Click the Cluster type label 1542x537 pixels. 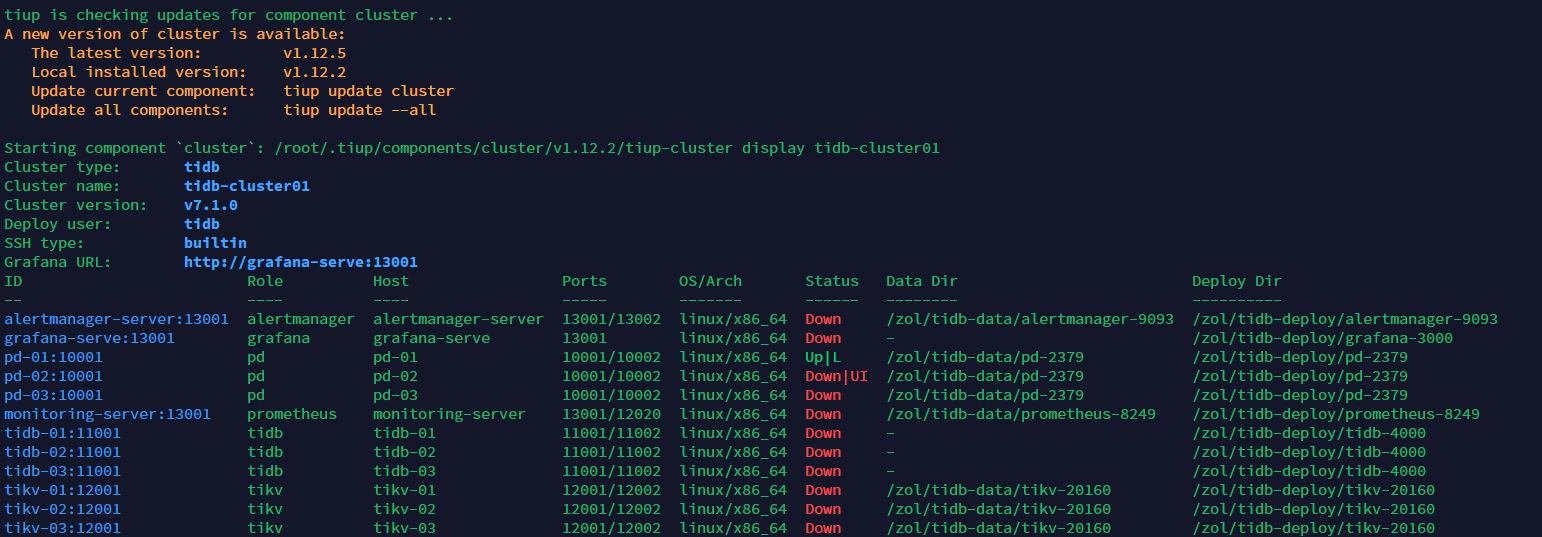point(62,167)
